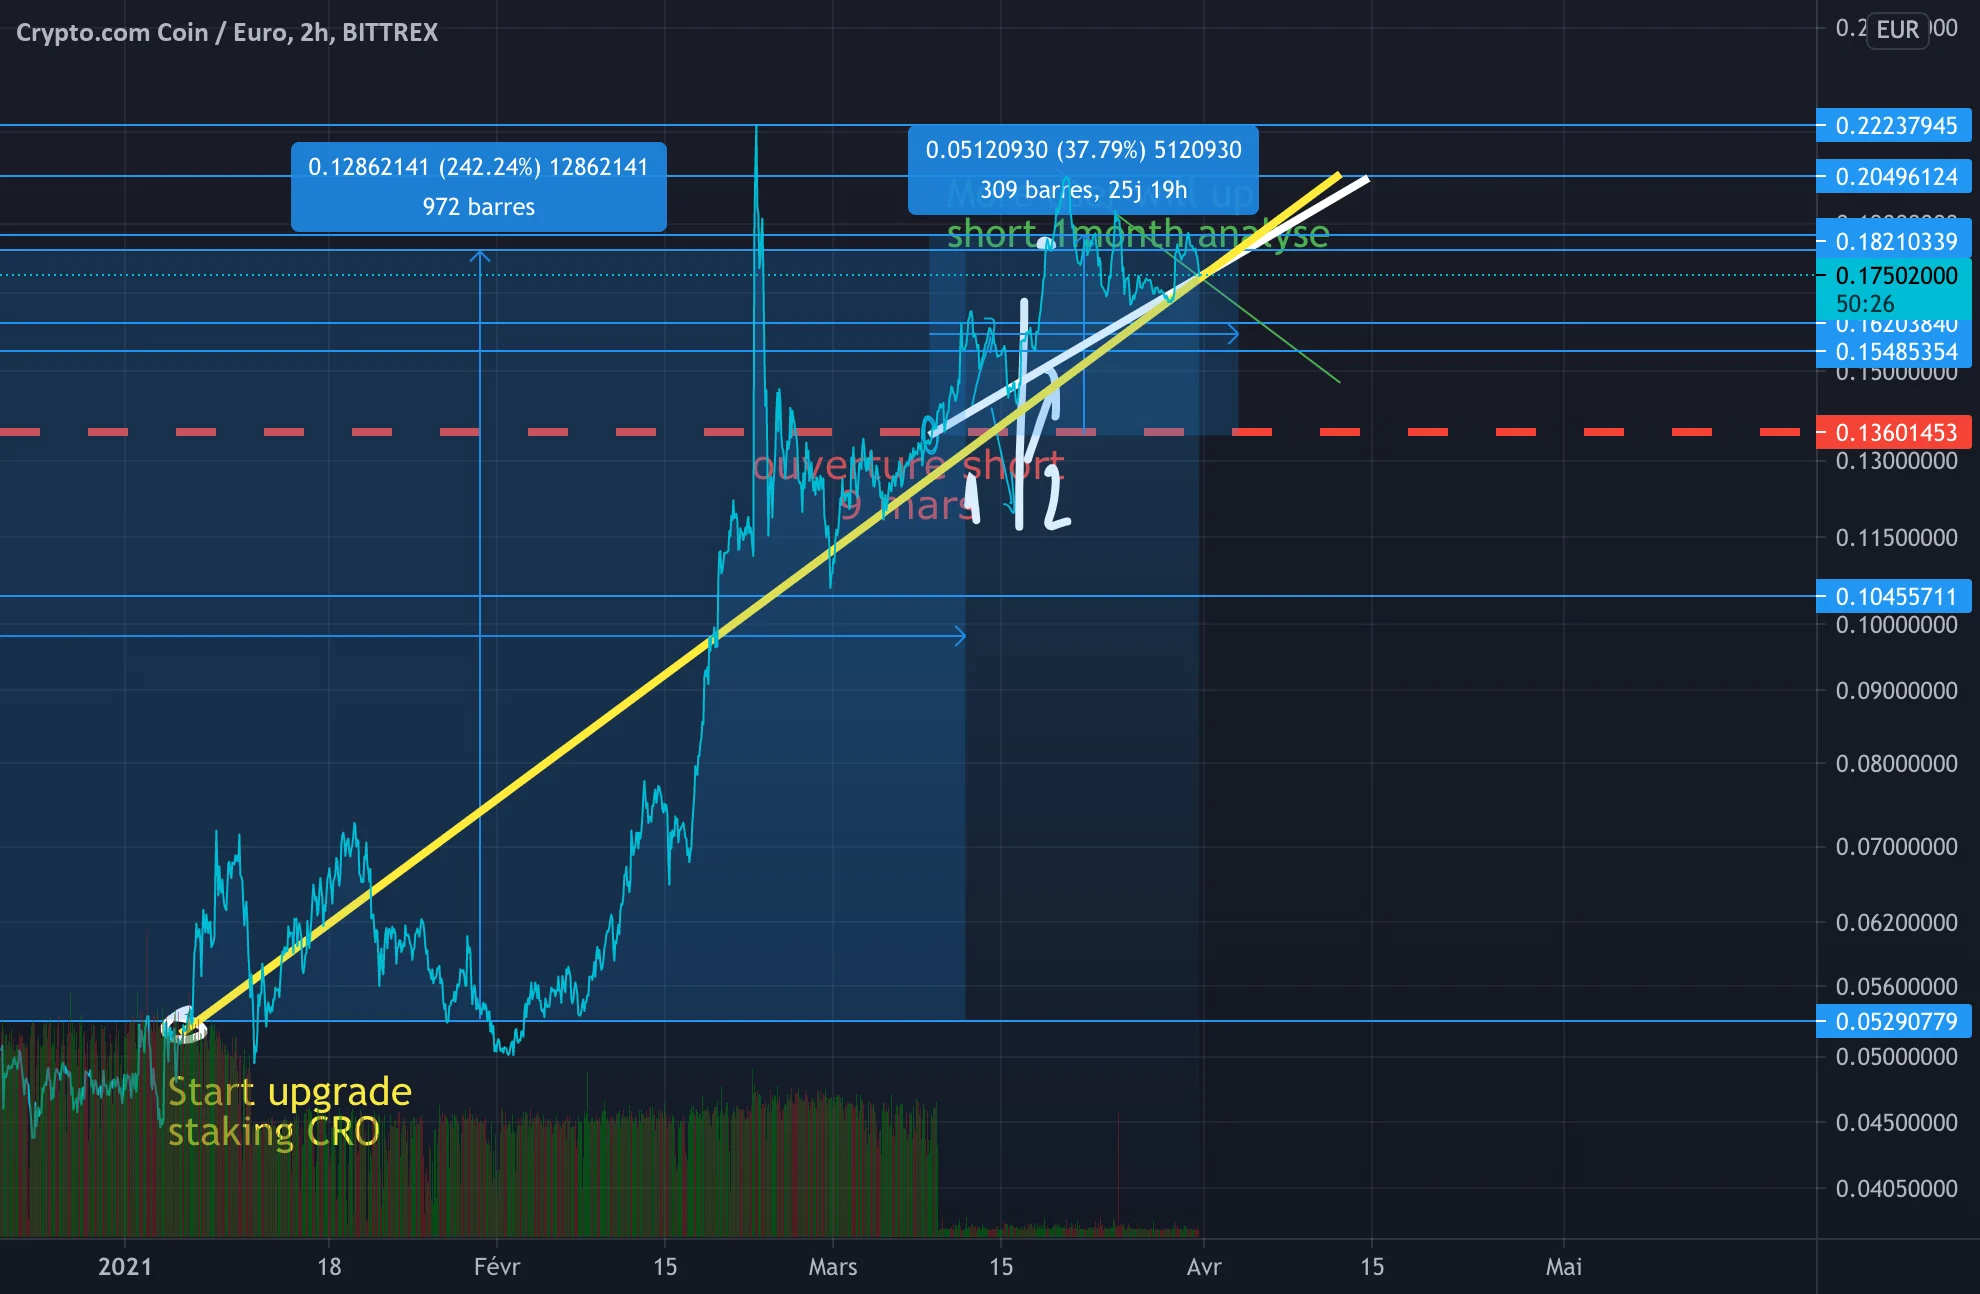This screenshot has height=1294, width=1980.
Task: Click the red 0.13601453 price label
Action: tap(1895, 432)
